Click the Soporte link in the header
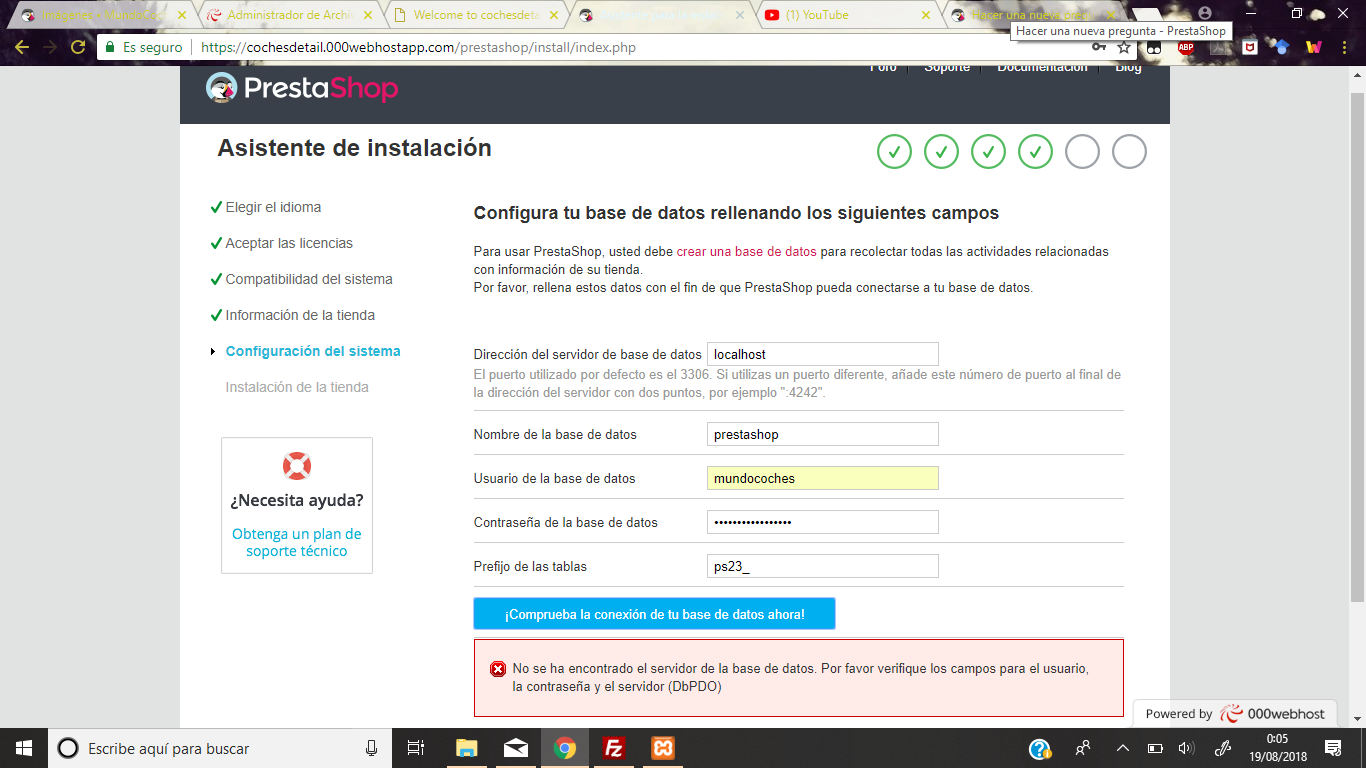 946,68
